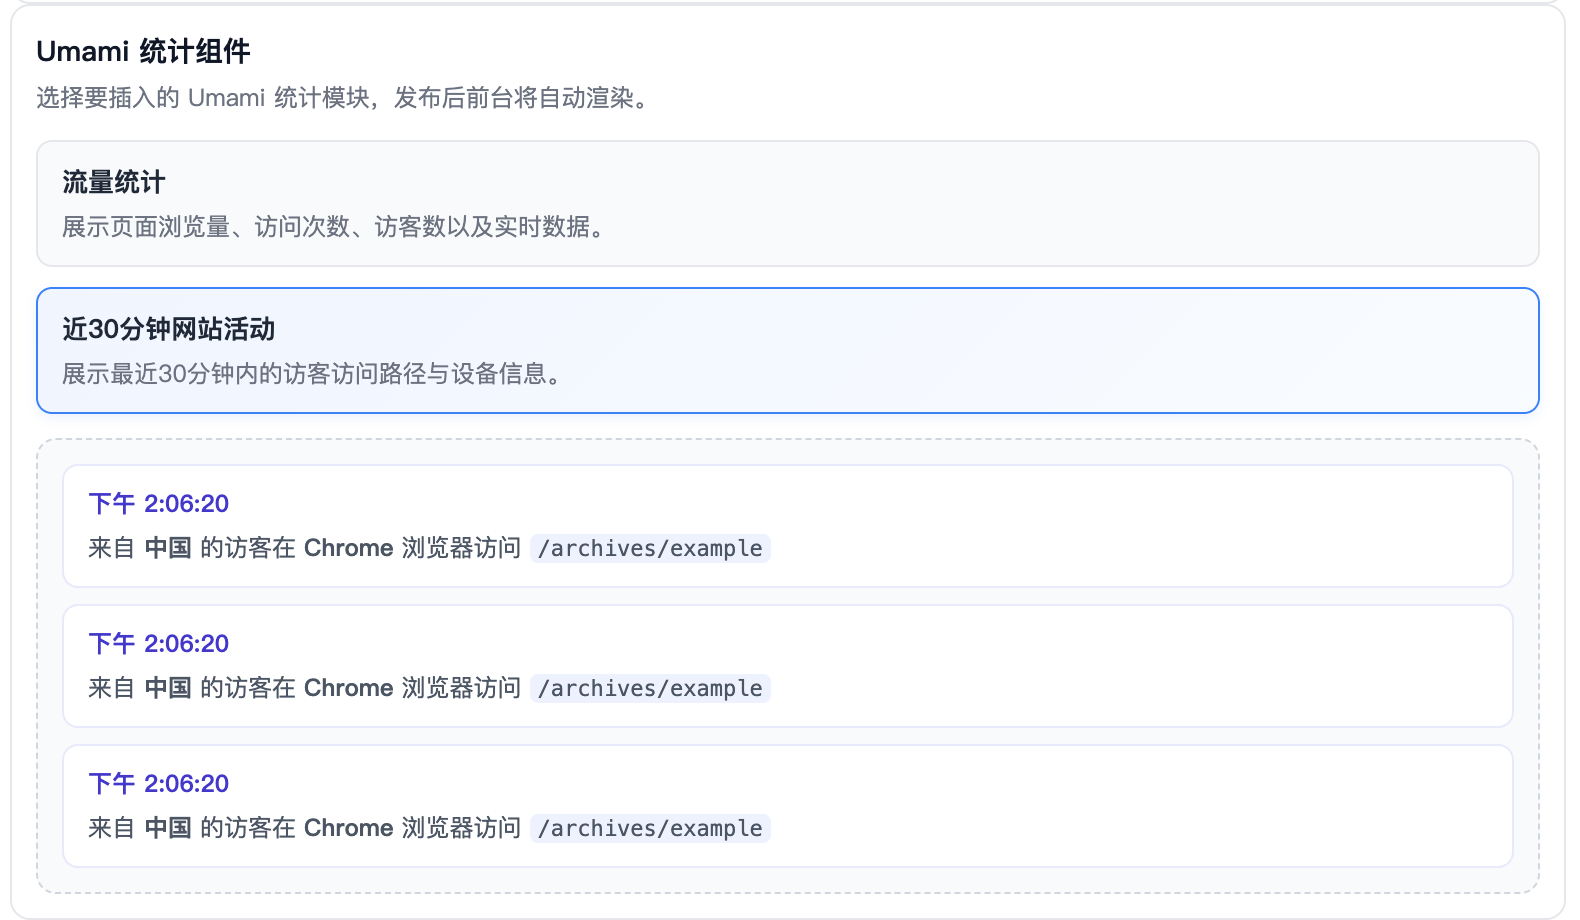The width and height of the screenshot is (1580, 920).
Task: Select the 流量统计 module card
Action: click(787, 203)
